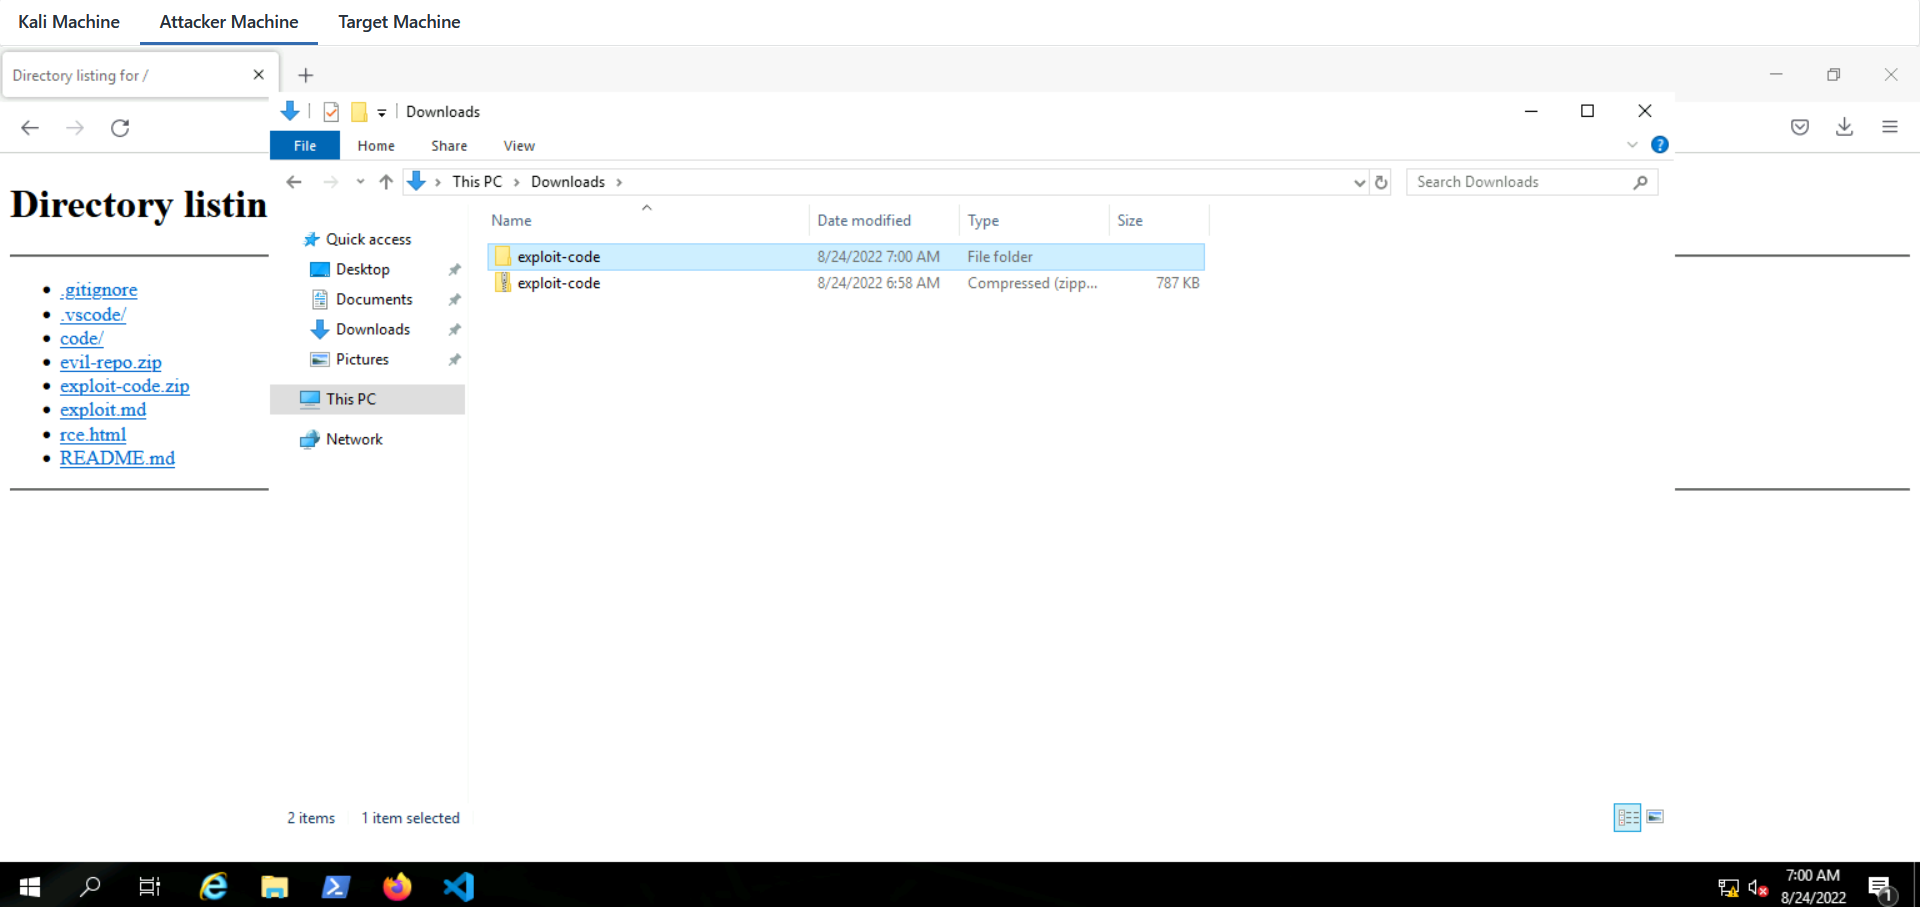This screenshot has height=907, width=1920.
Task: Open Desktop in navigation pane
Action: pyautogui.click(x=363, y=269)
